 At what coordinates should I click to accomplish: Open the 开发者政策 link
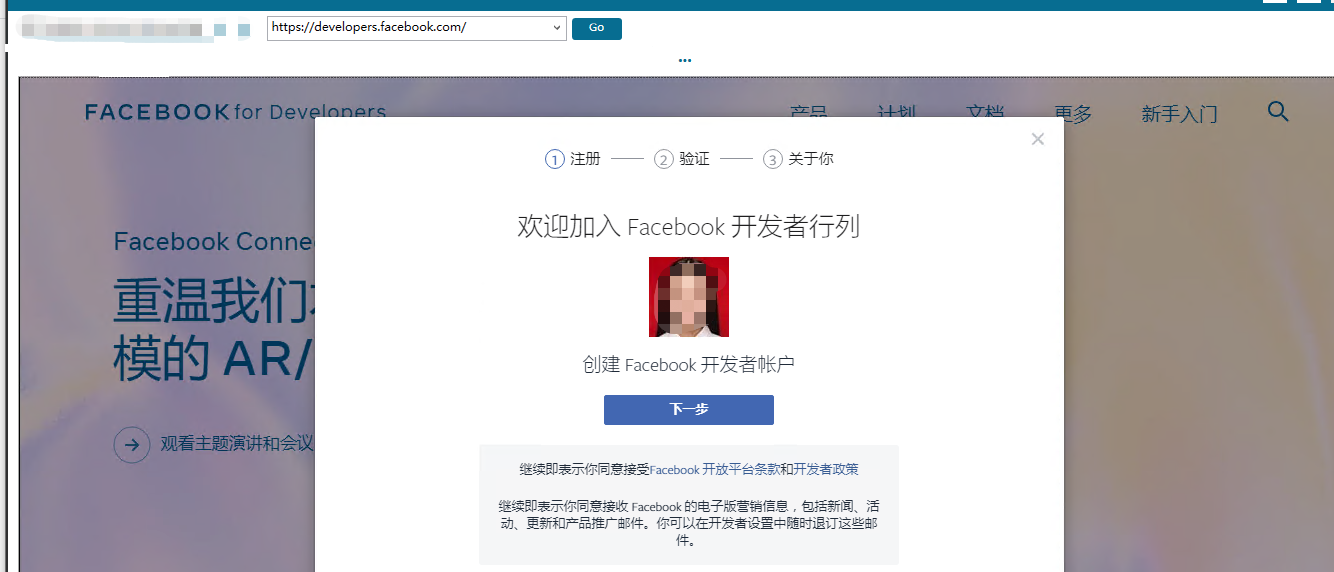point(826,469)
